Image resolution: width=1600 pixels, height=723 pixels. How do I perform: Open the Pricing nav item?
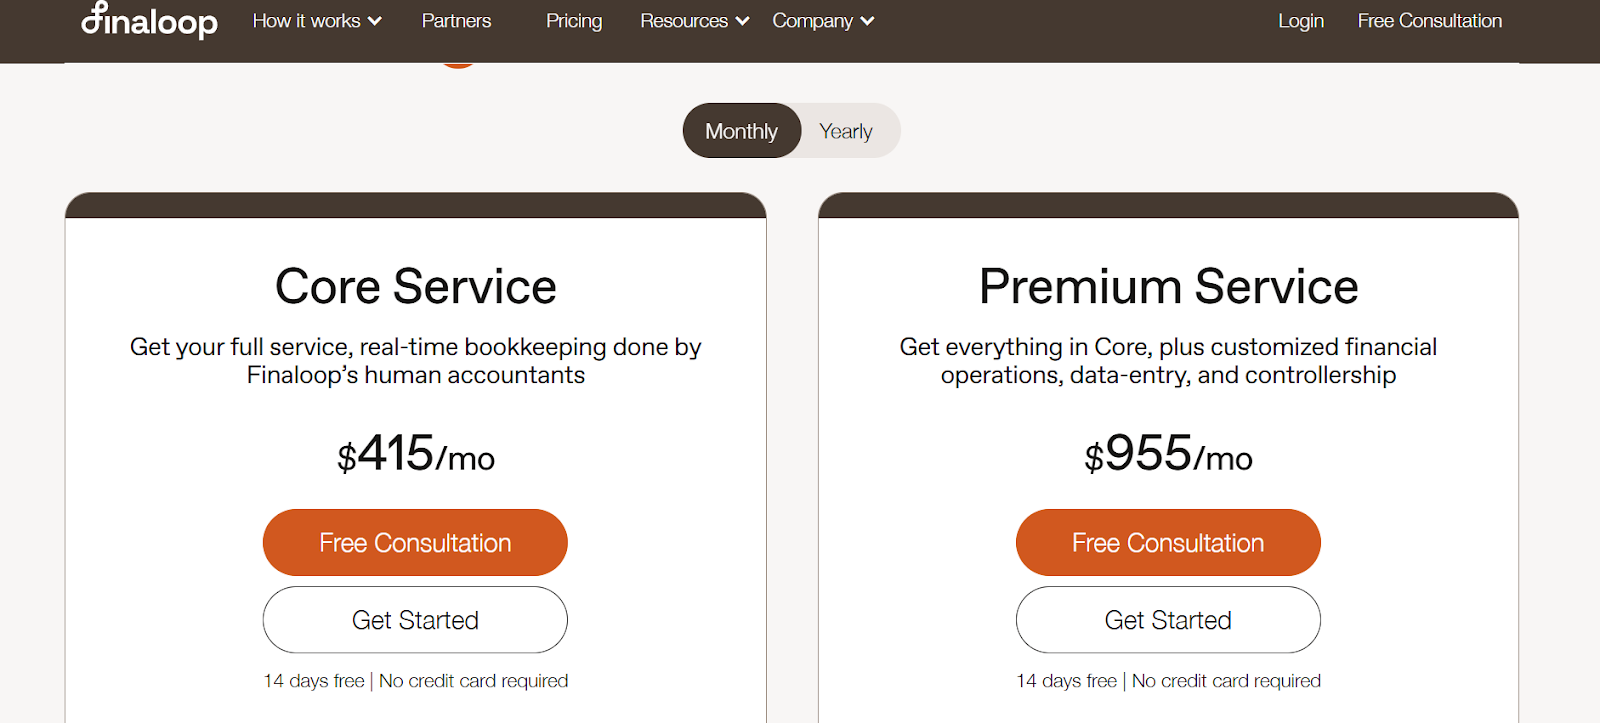click(574, 21)
